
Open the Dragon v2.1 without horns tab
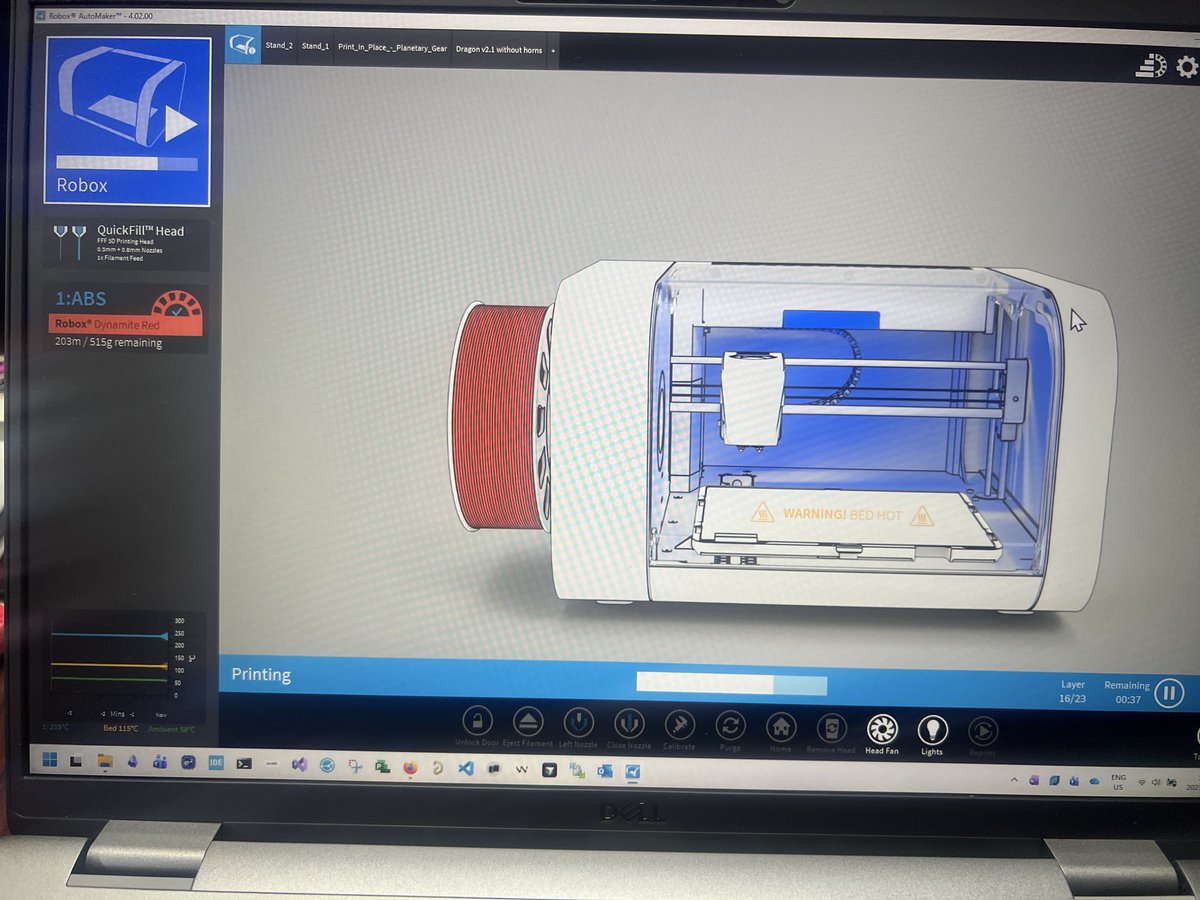click(499, 48)
